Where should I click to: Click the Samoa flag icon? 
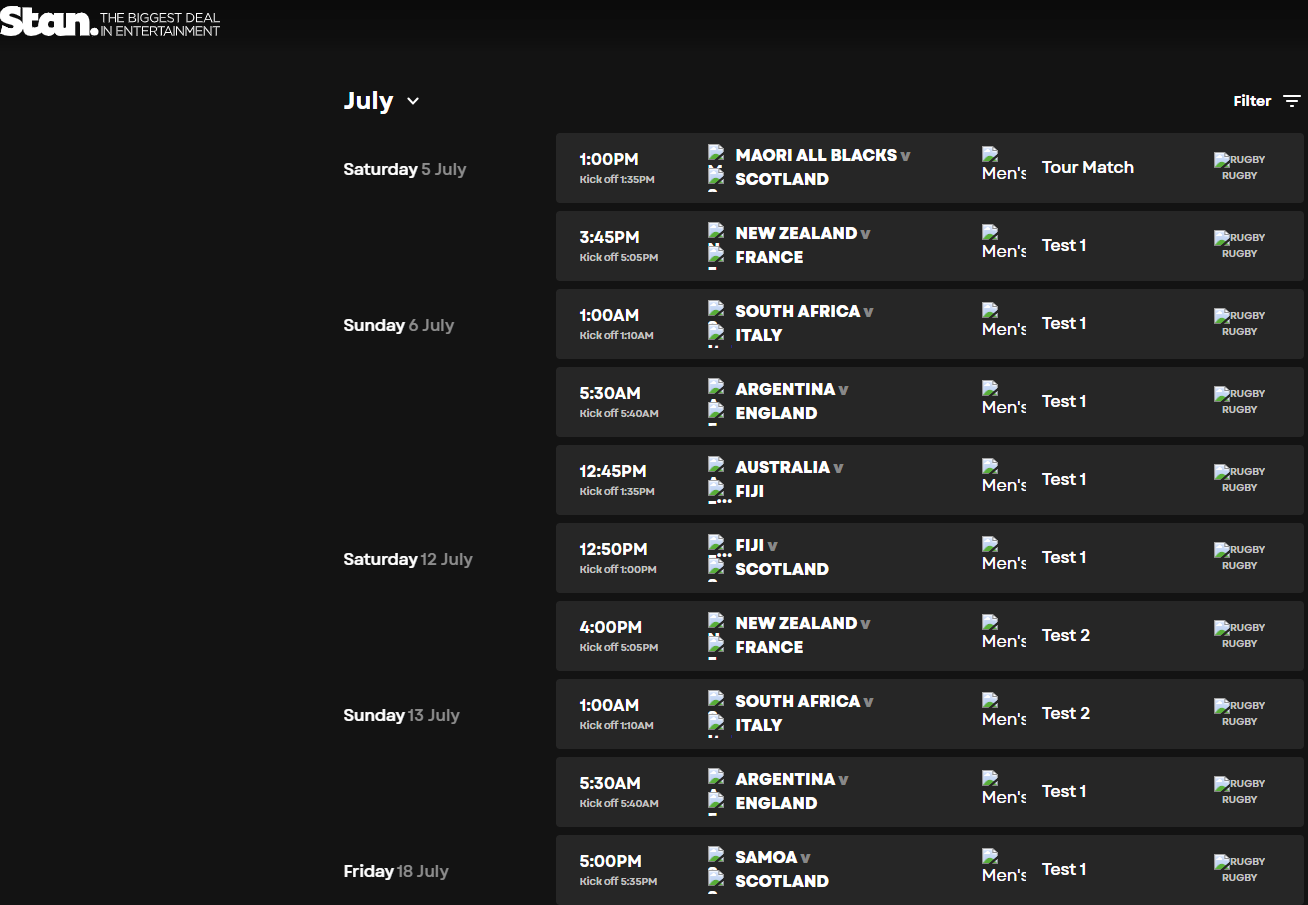point(716,856)
